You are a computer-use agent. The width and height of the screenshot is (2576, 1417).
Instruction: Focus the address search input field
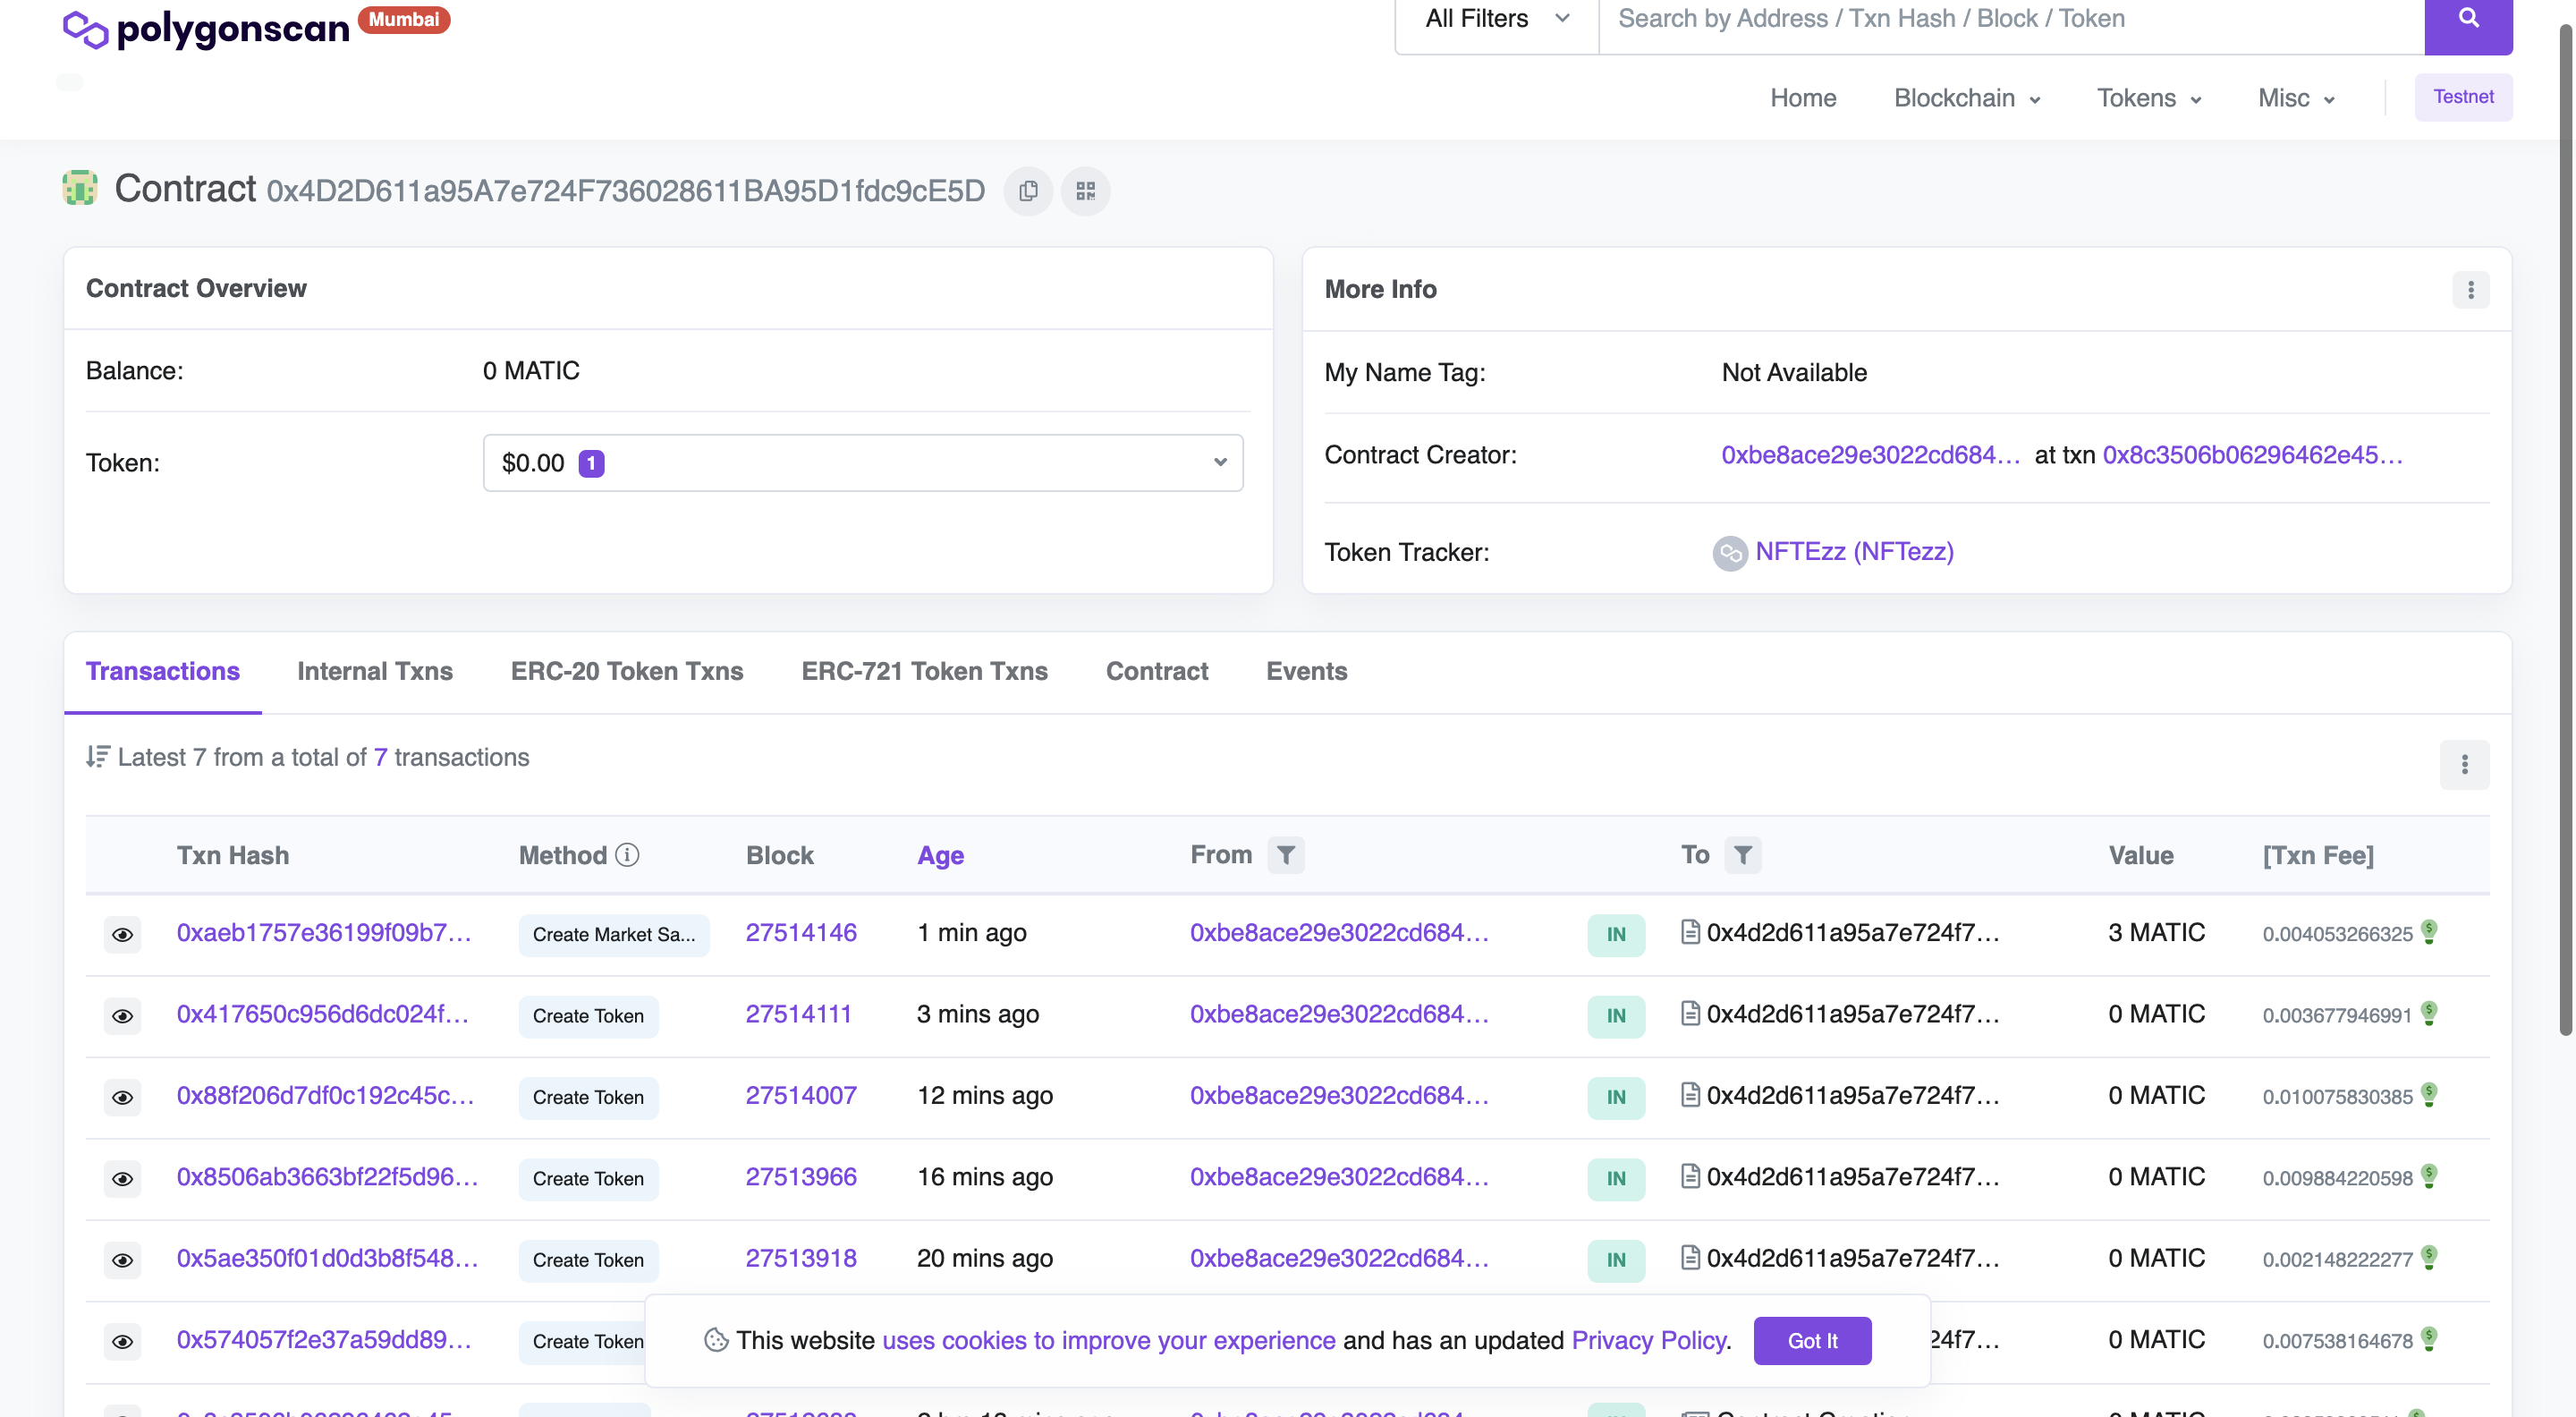coord(2010,19)
